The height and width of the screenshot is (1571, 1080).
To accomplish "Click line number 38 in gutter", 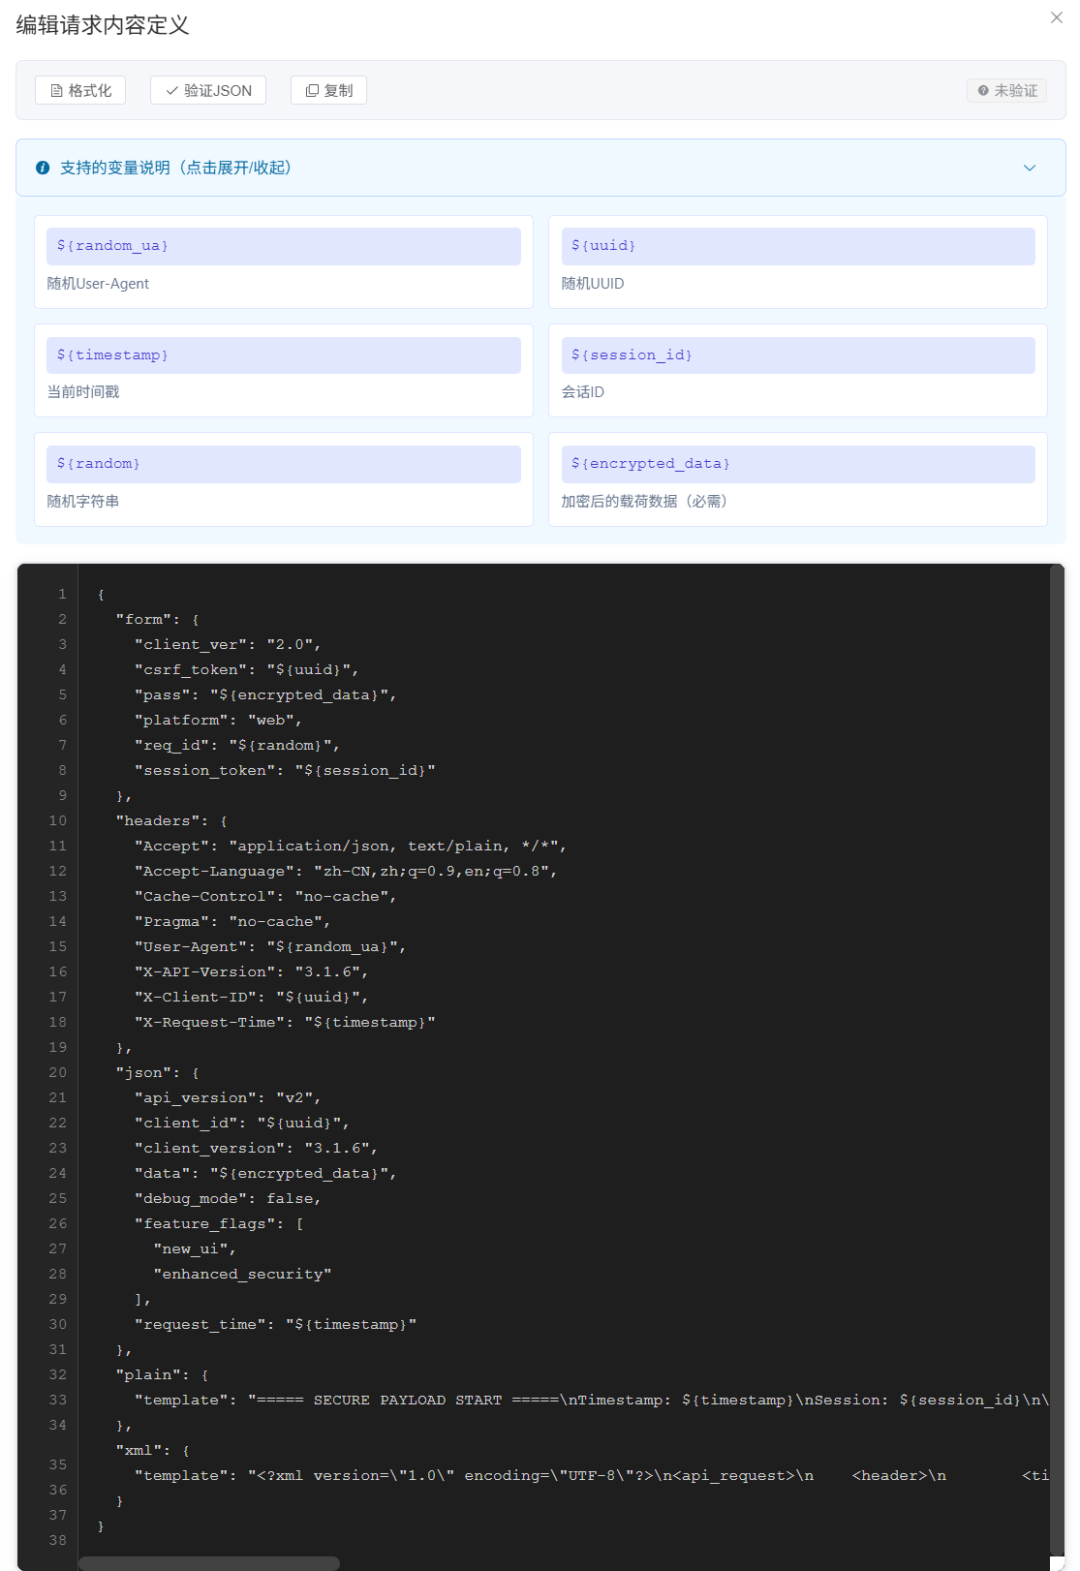I will (58, 1540).
